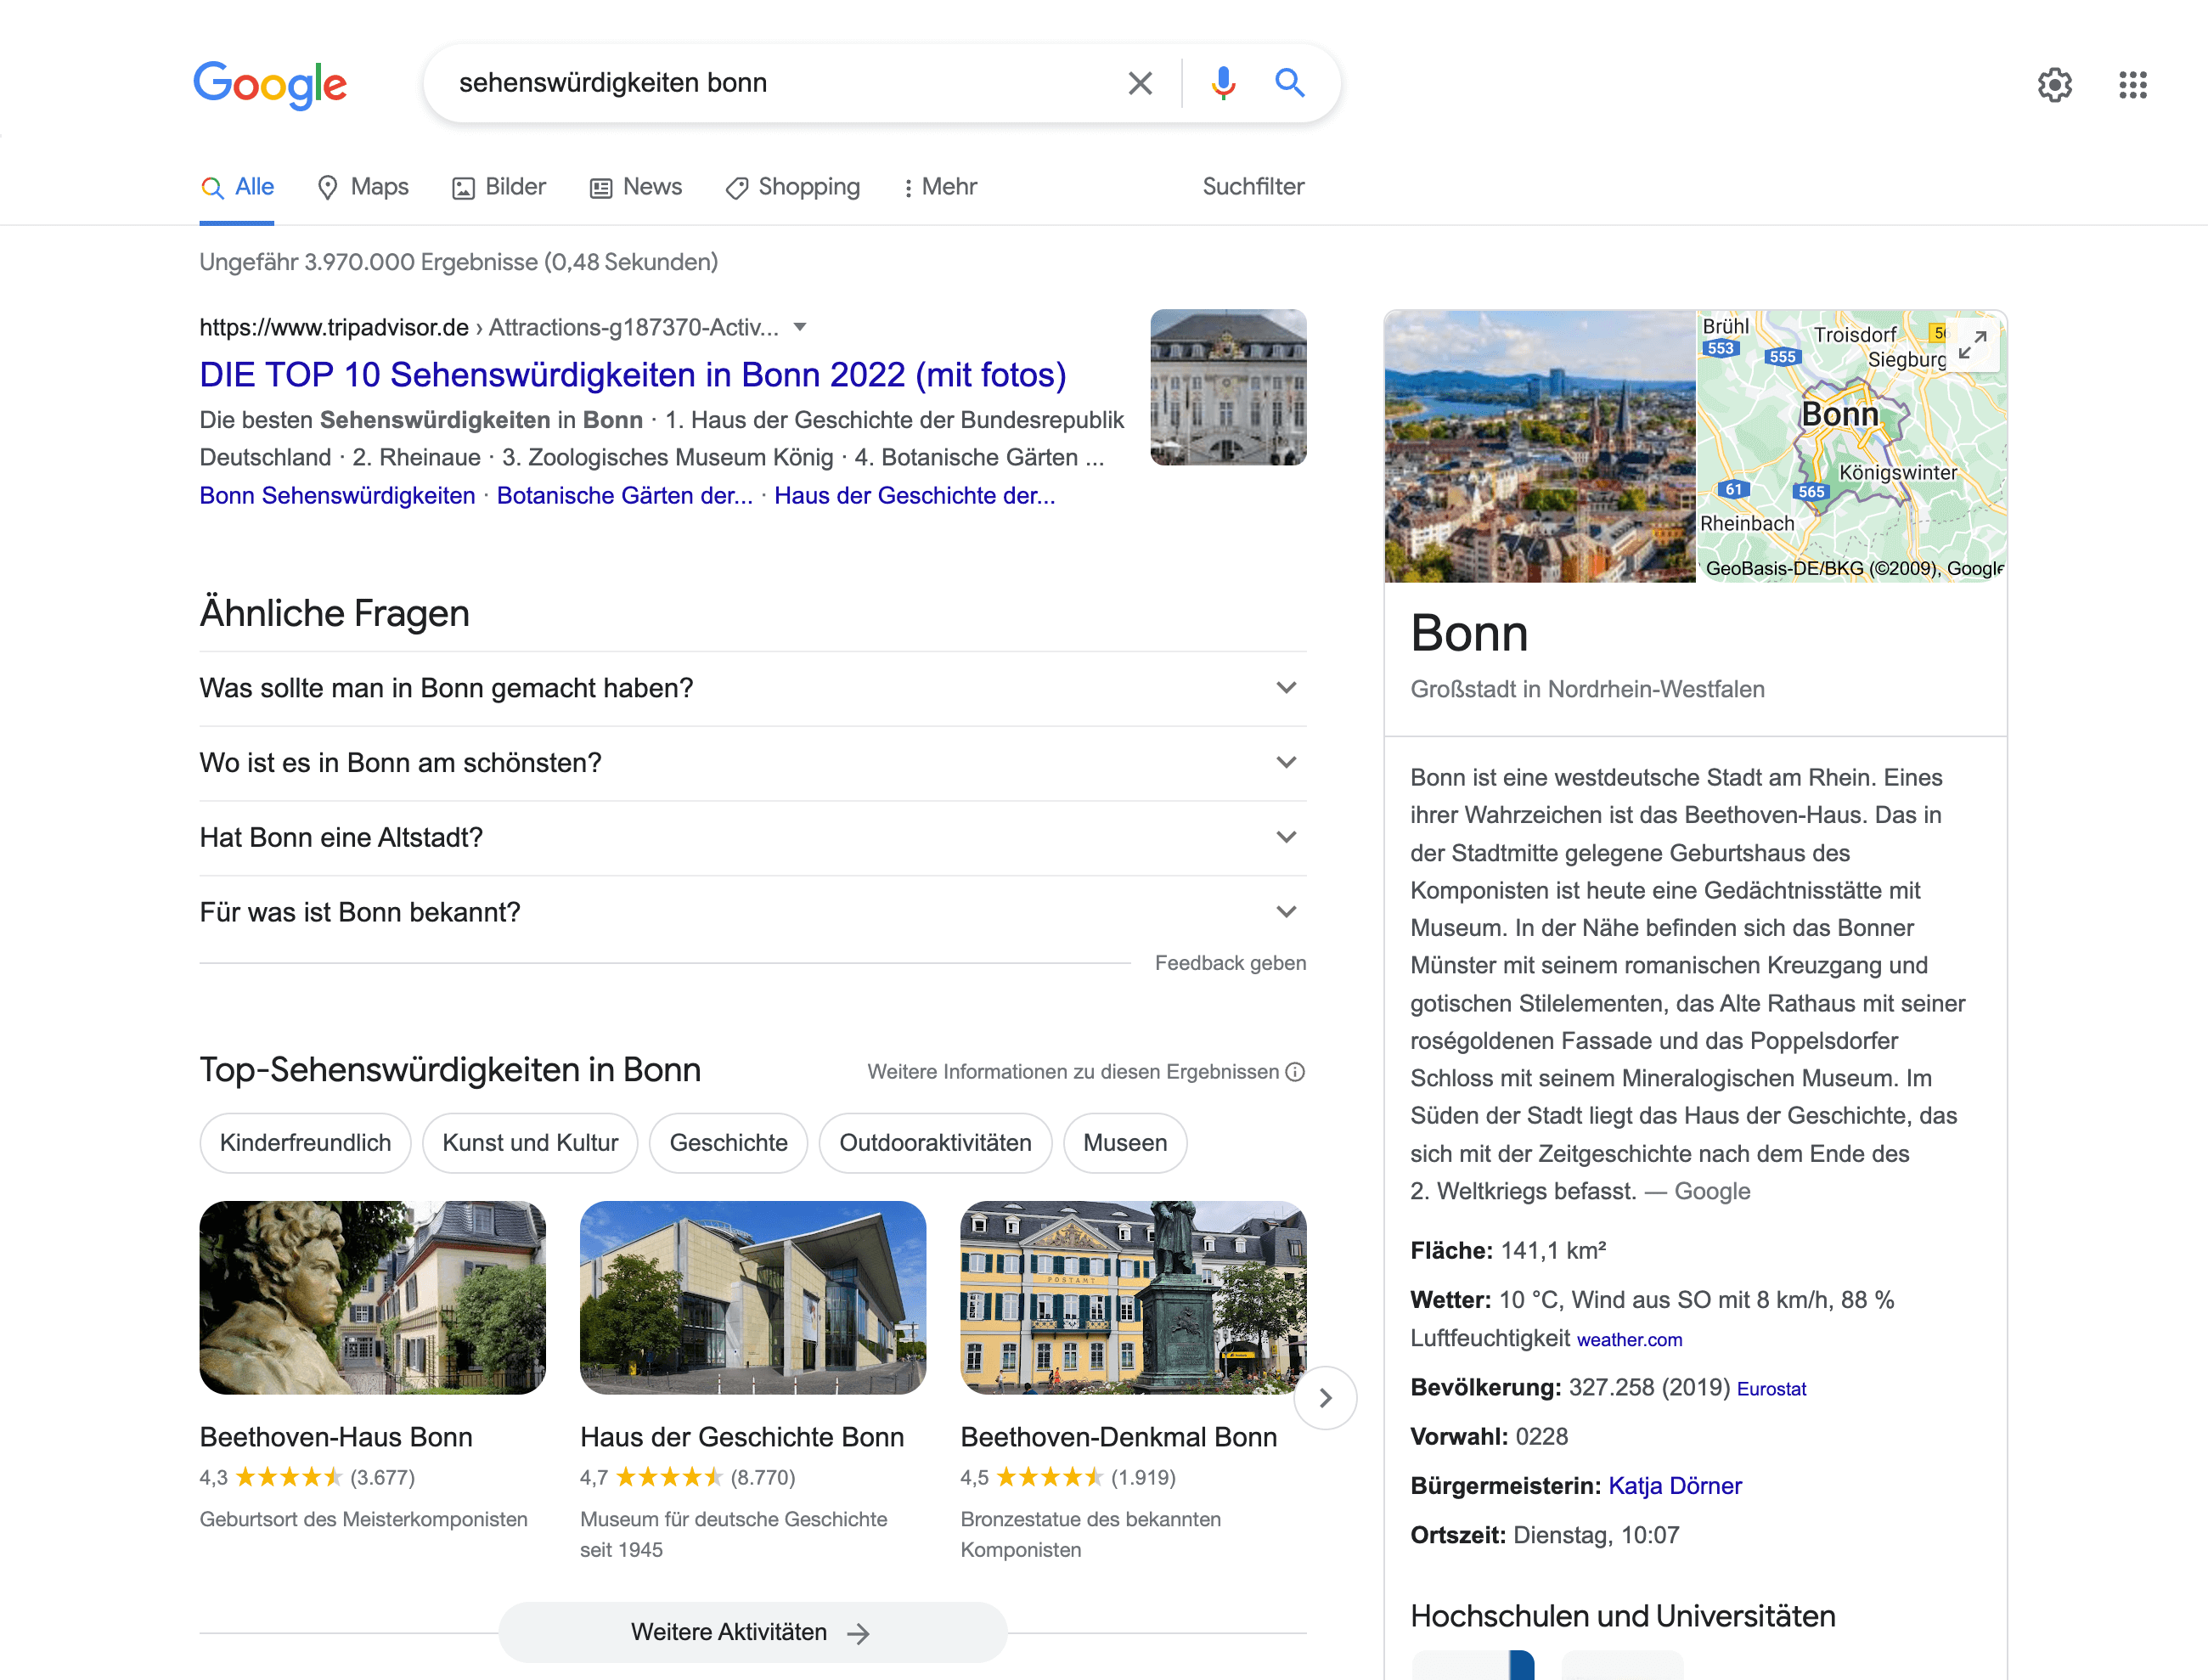The image size is (2208, 1680).
Task: Open the Katja Dörner link
Action: (x=1675, y=1485)
